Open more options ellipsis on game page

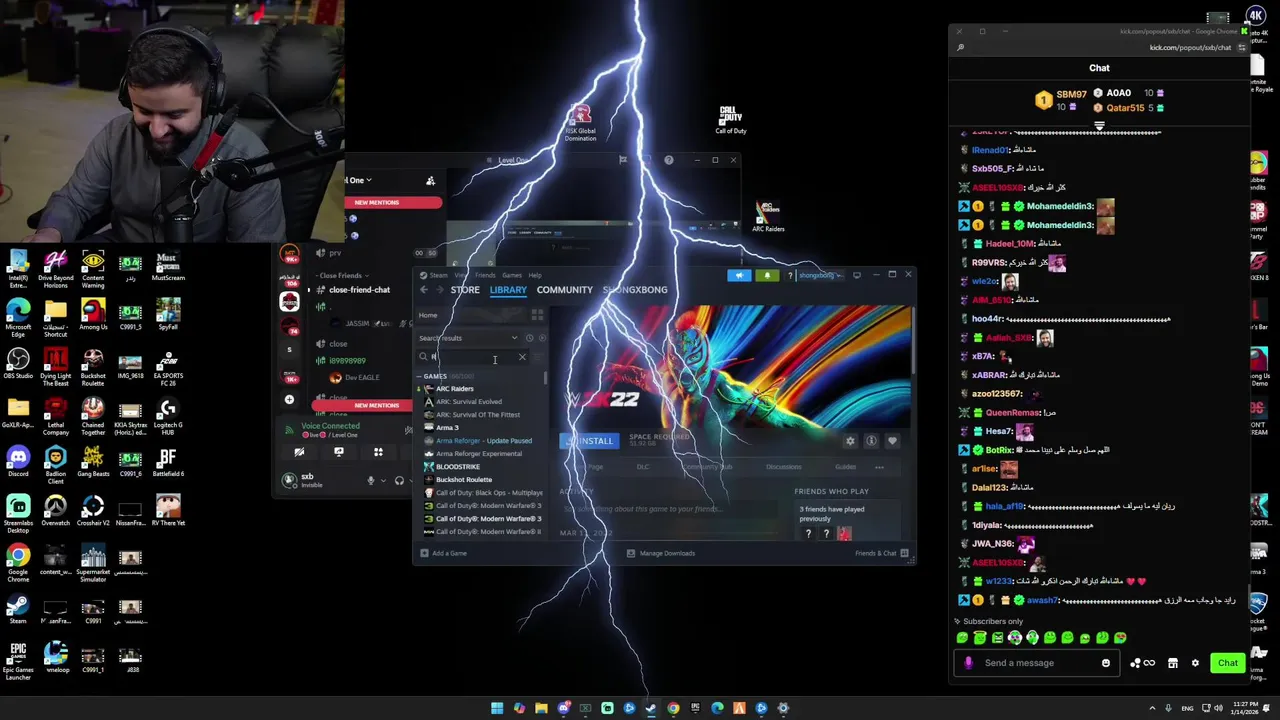[x=879, y=467]
